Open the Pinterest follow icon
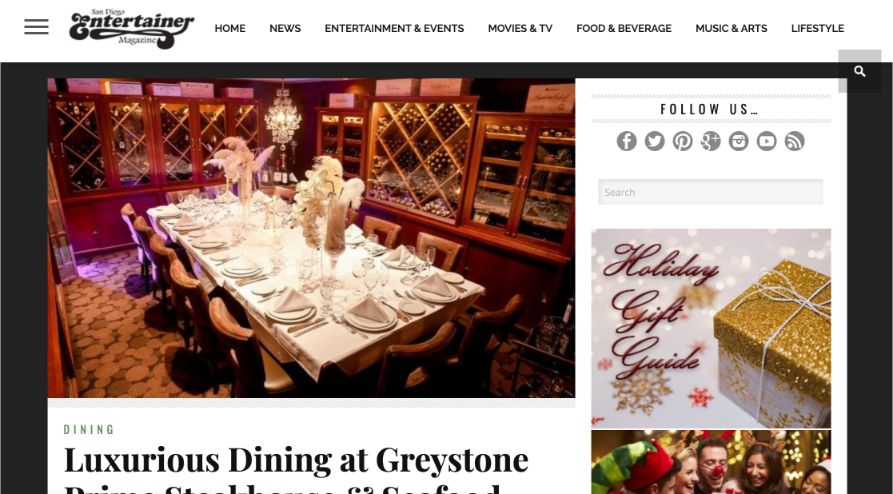 [x=682, y=141]
